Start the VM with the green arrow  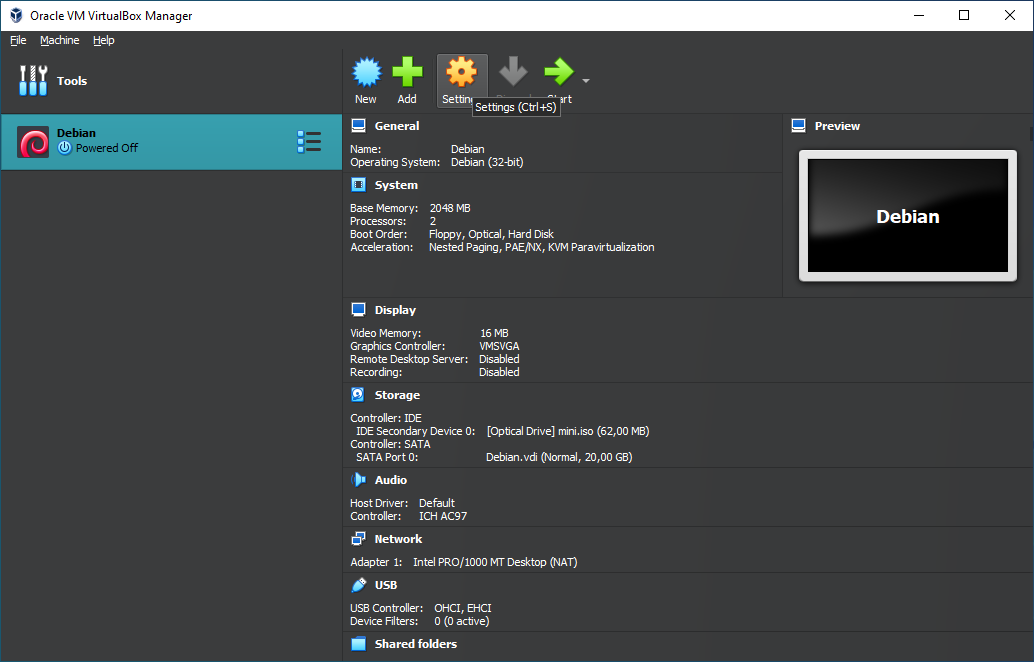559,71
